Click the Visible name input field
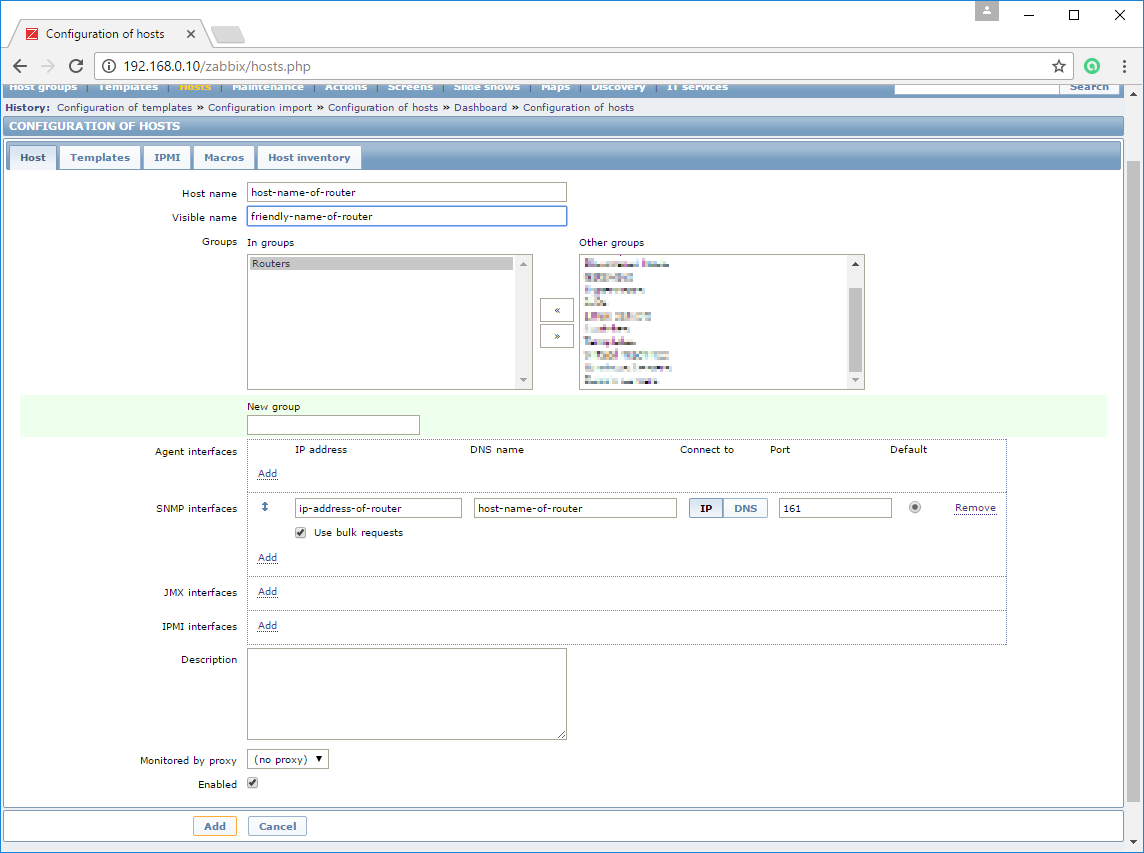 [x=406, y=217]
